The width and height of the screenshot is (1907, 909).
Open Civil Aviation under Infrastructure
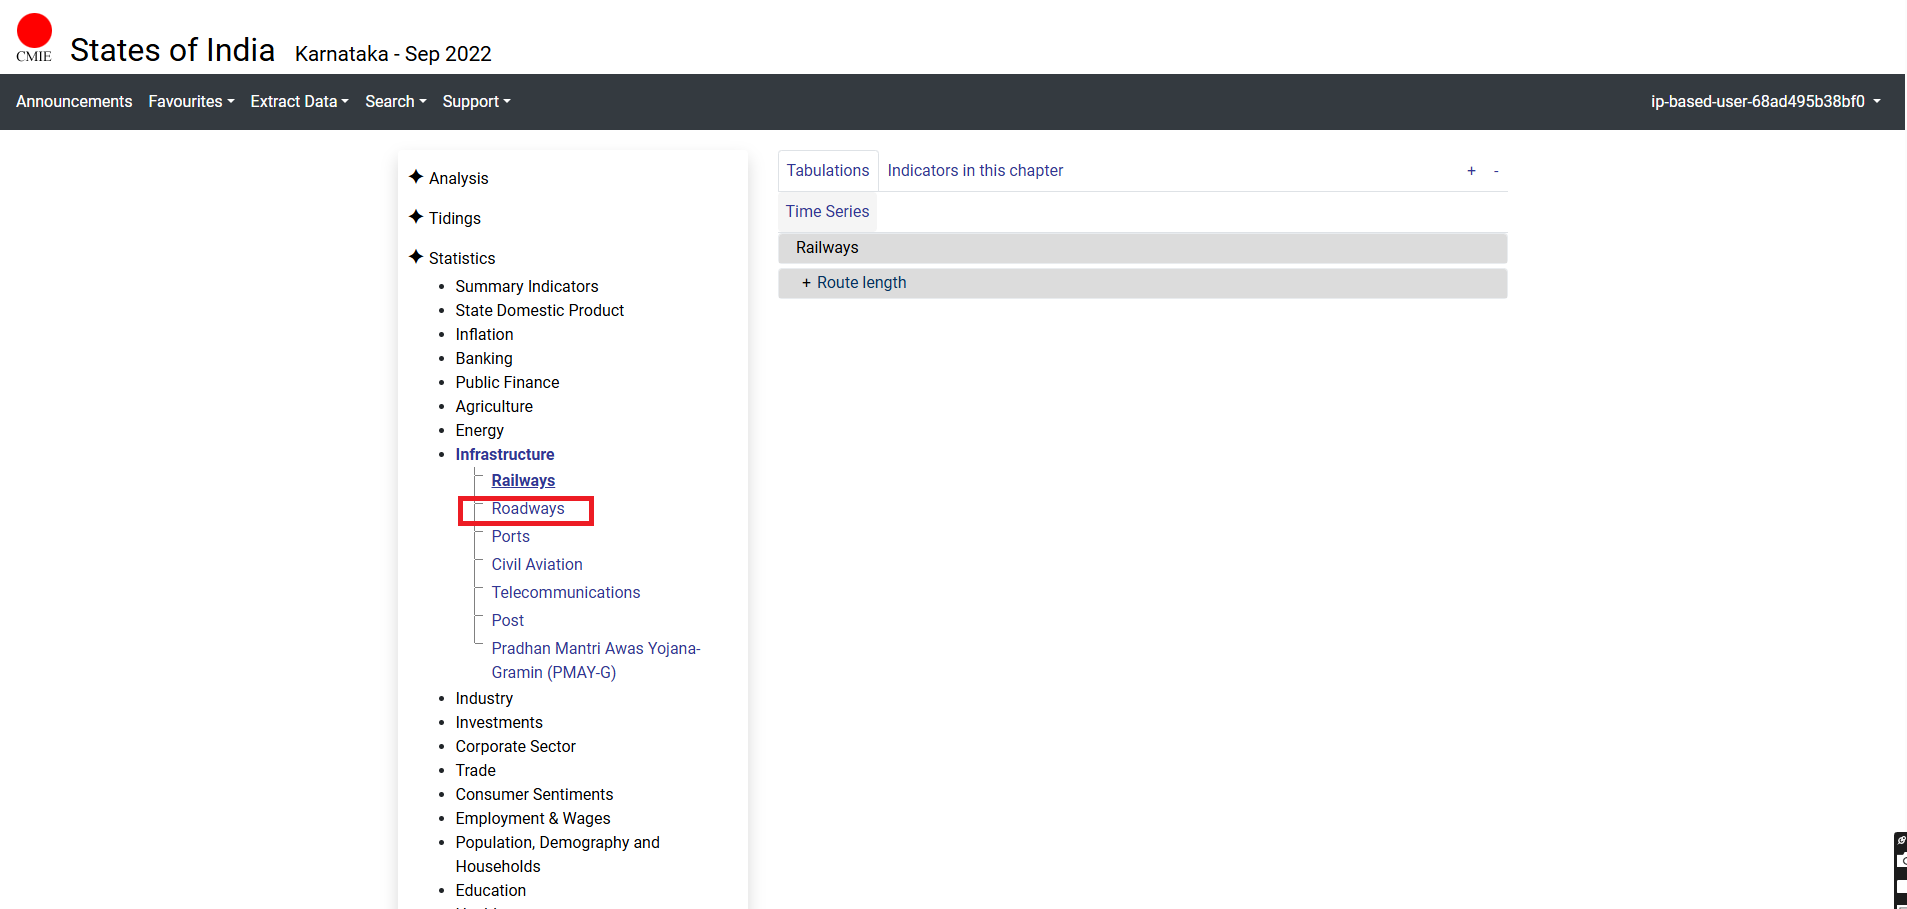(537, 565)
